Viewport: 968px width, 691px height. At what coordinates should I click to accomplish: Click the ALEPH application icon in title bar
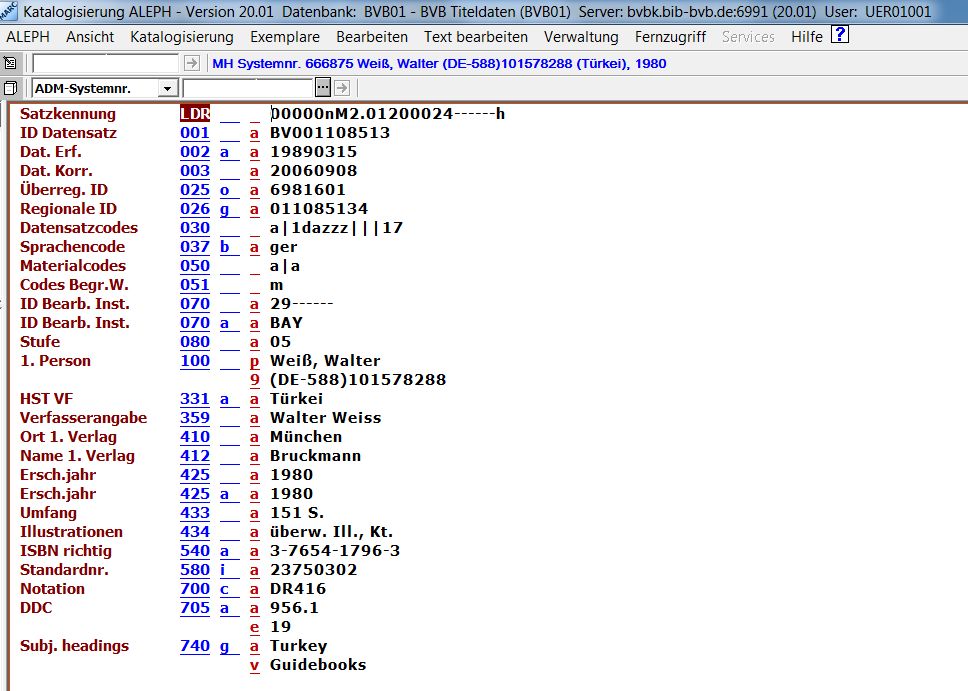pyautogui.click(x=10, y=11)
